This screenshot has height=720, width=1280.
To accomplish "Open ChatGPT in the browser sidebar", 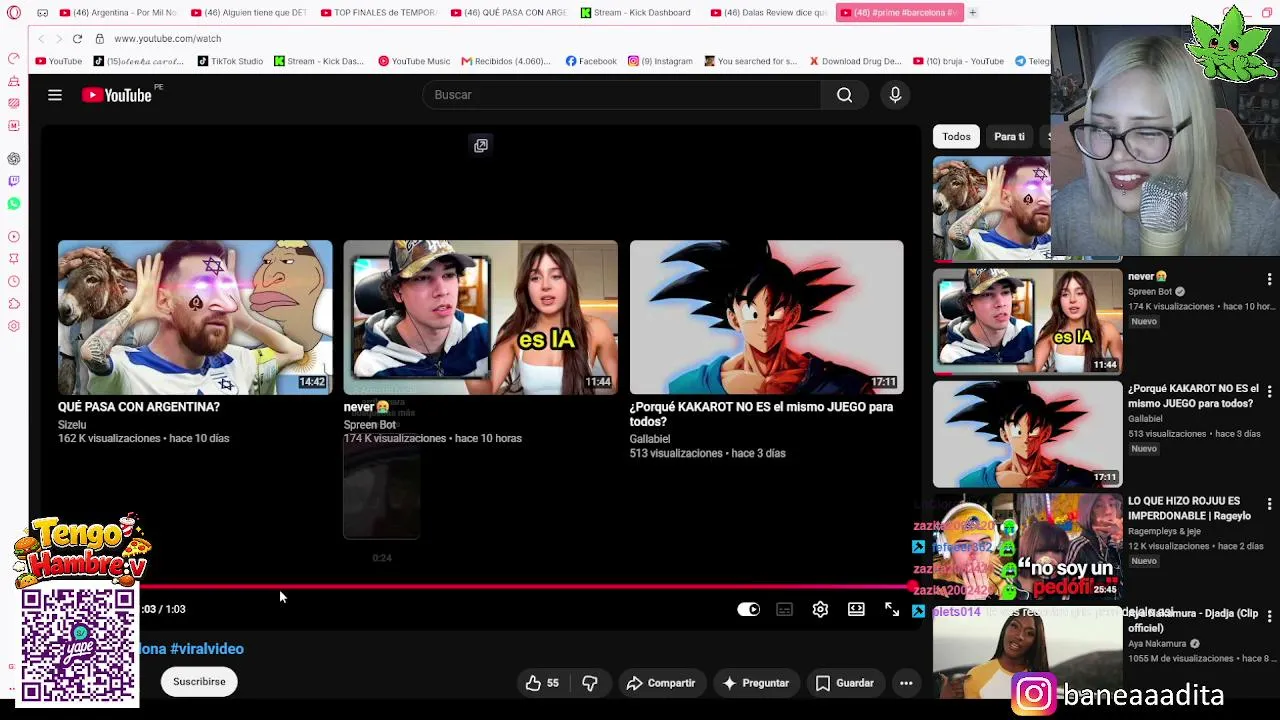I will pos(14,159).
